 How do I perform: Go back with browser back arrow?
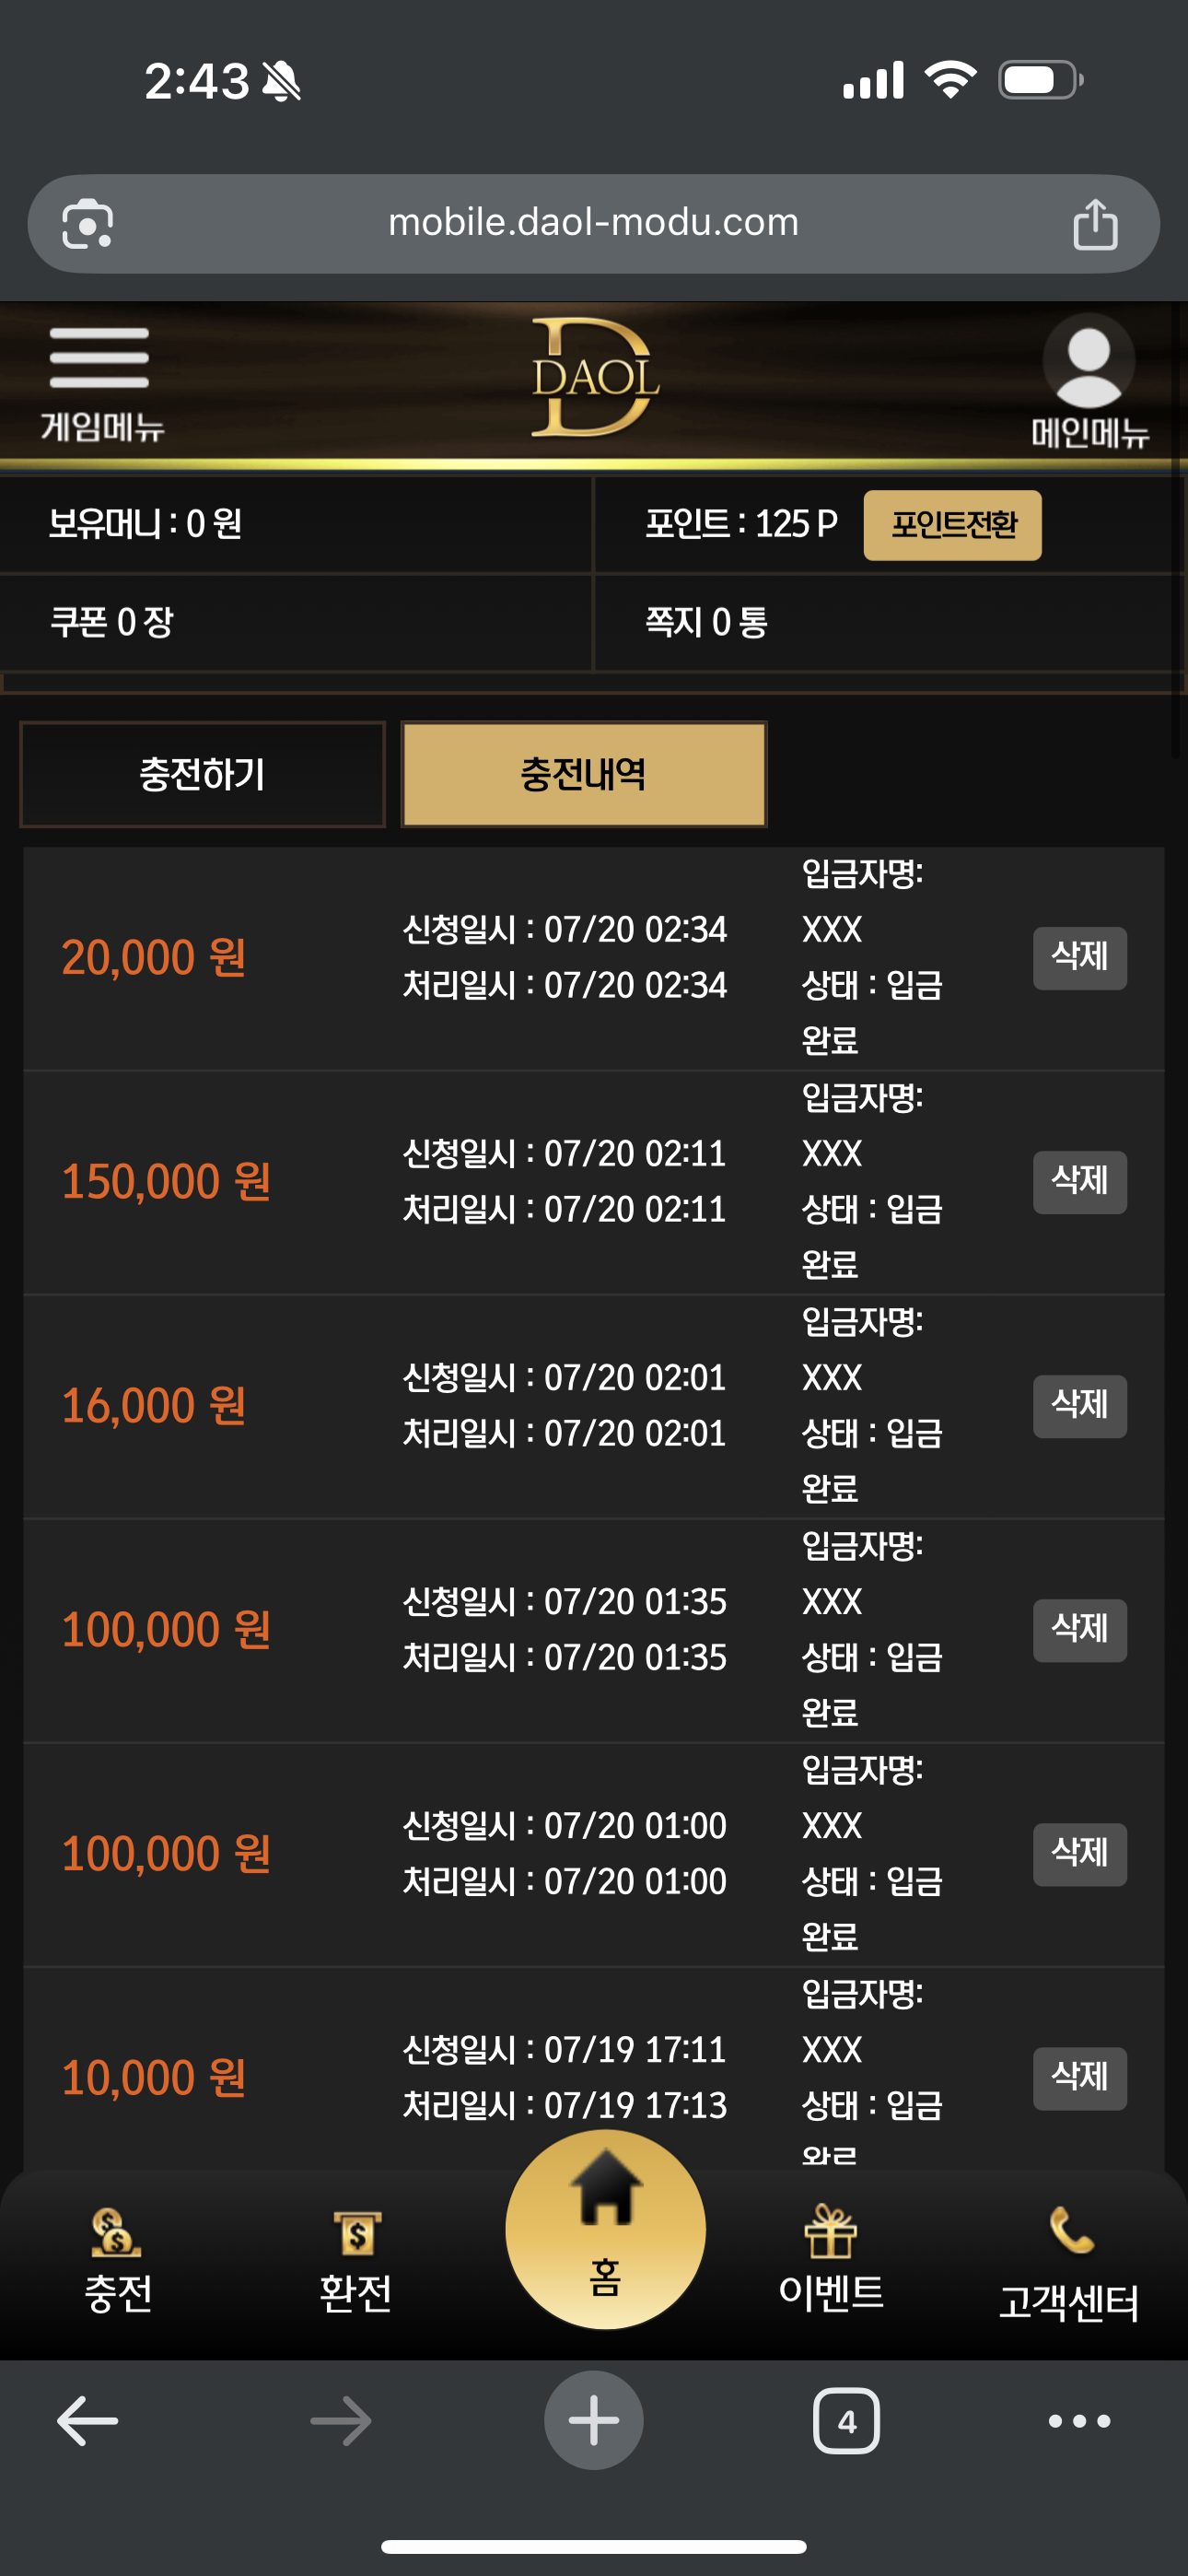coord(88,2421)
